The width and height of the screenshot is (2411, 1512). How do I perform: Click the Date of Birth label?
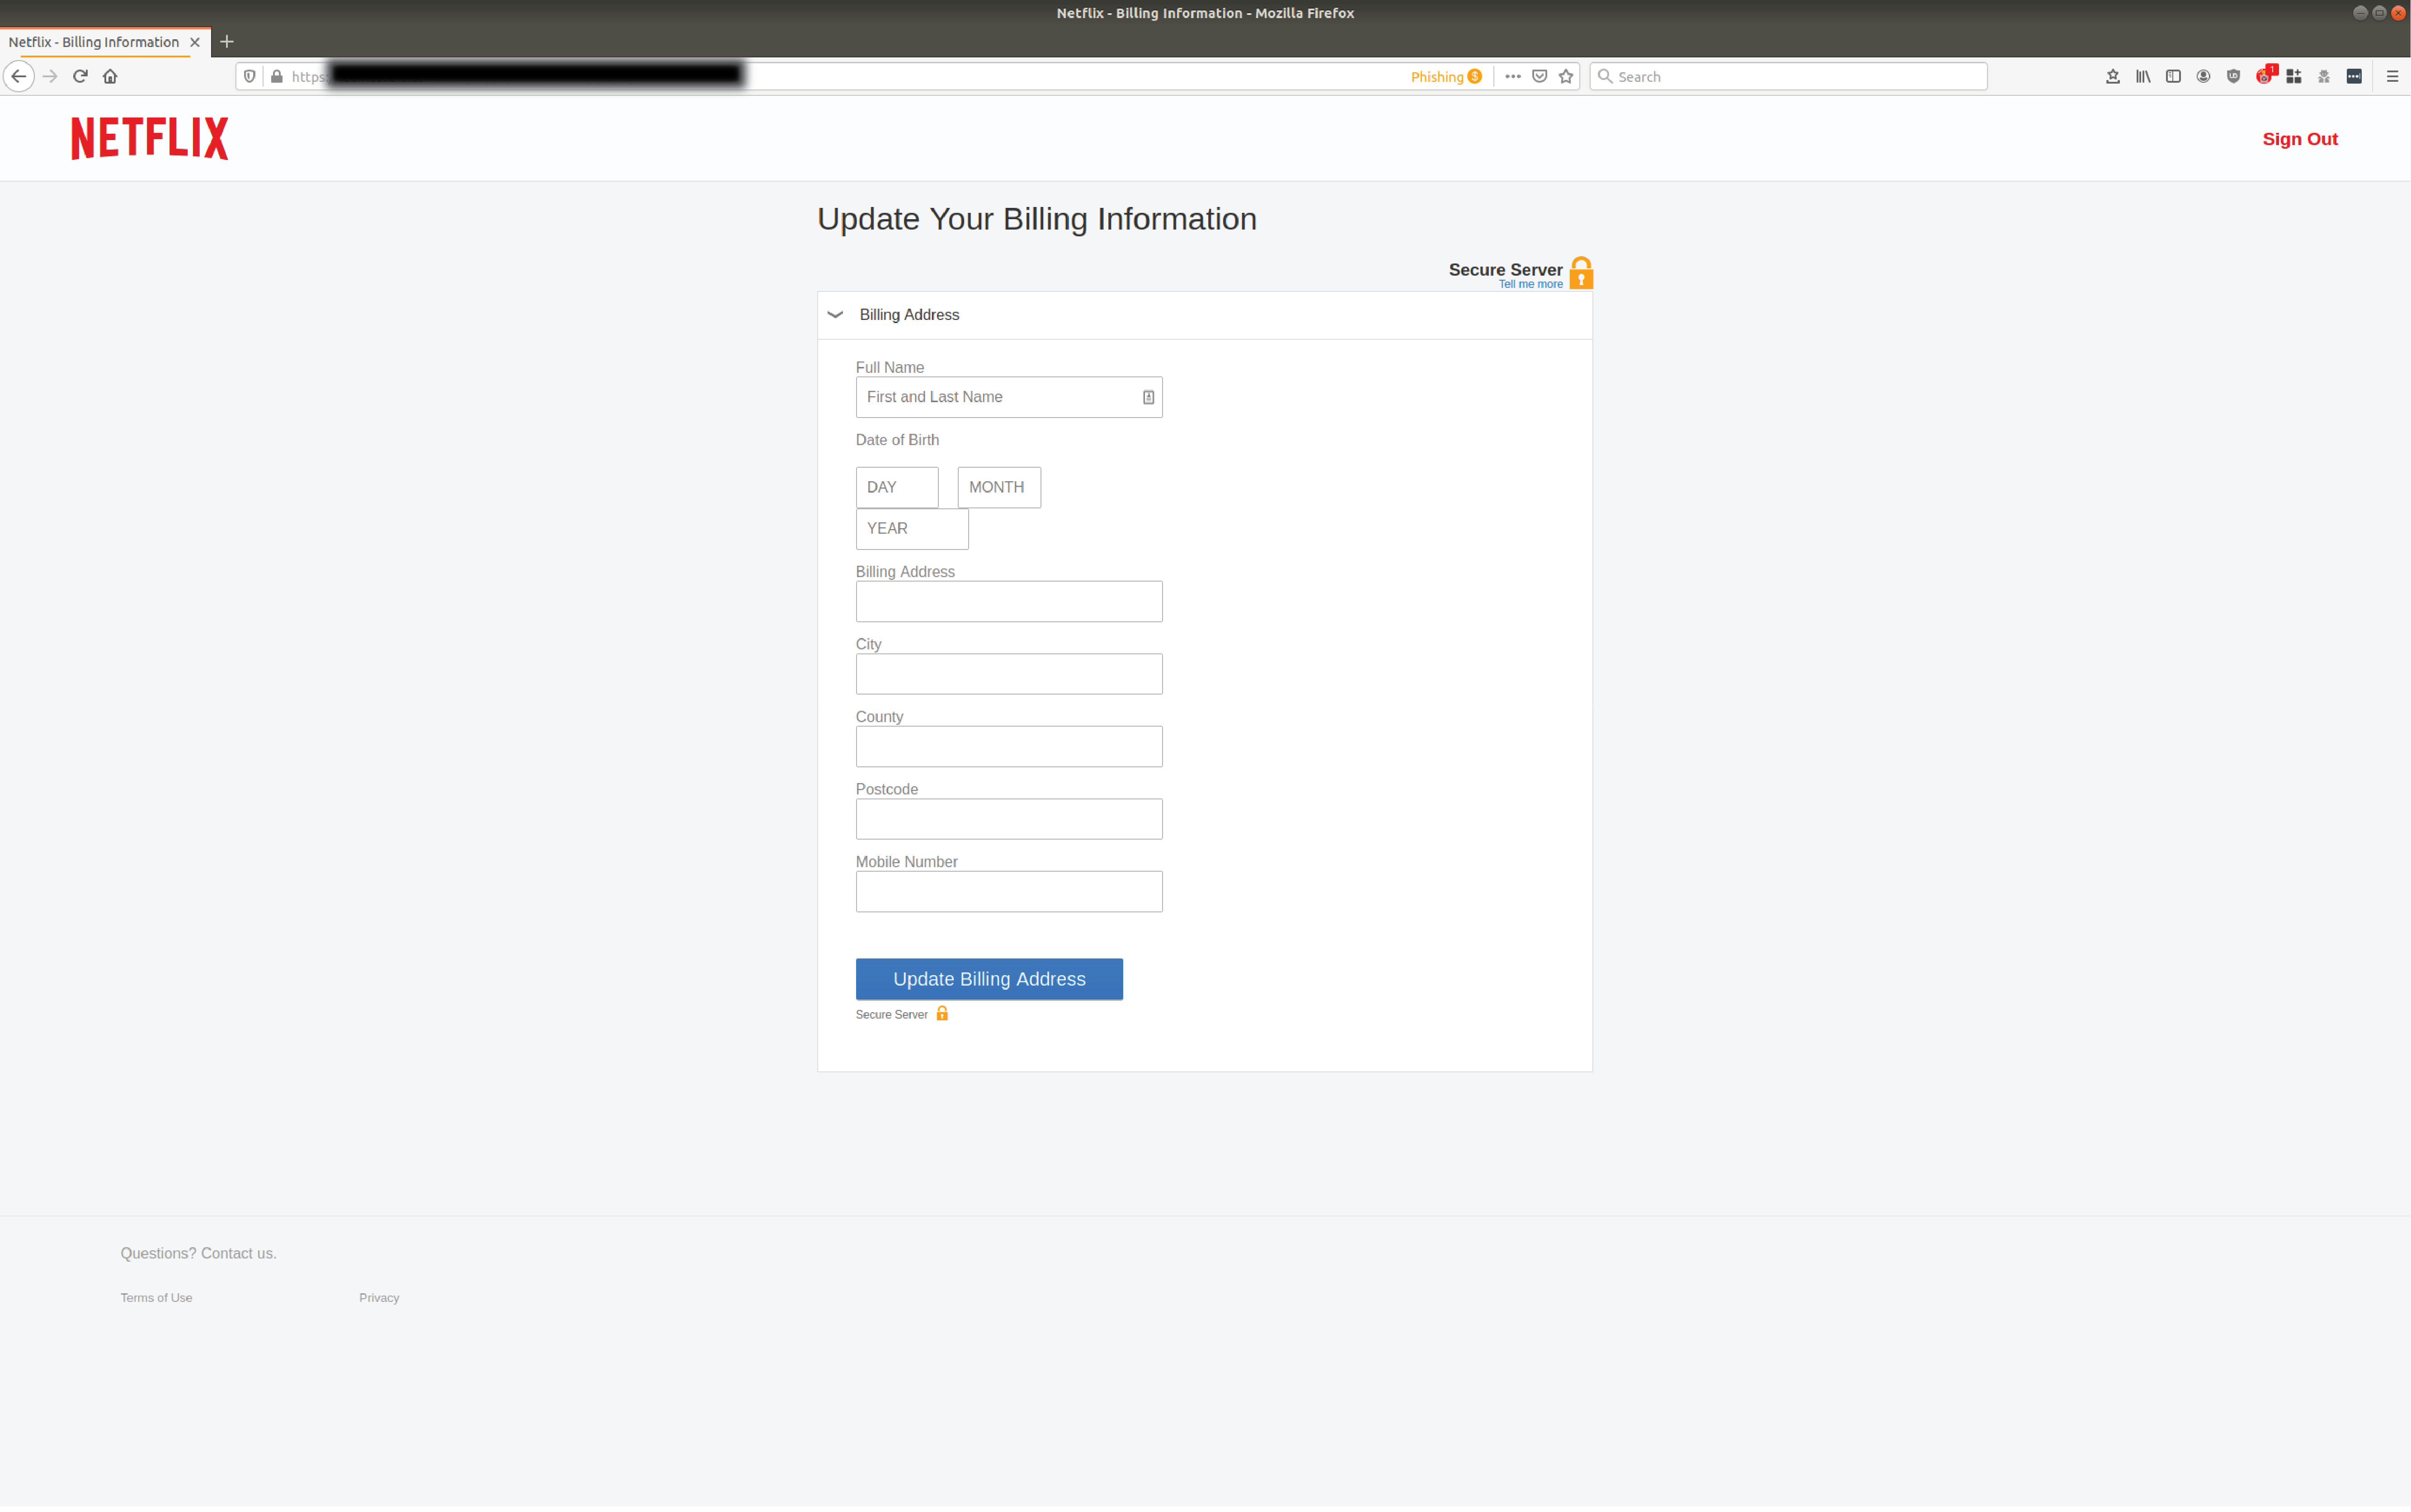point(897,441)
